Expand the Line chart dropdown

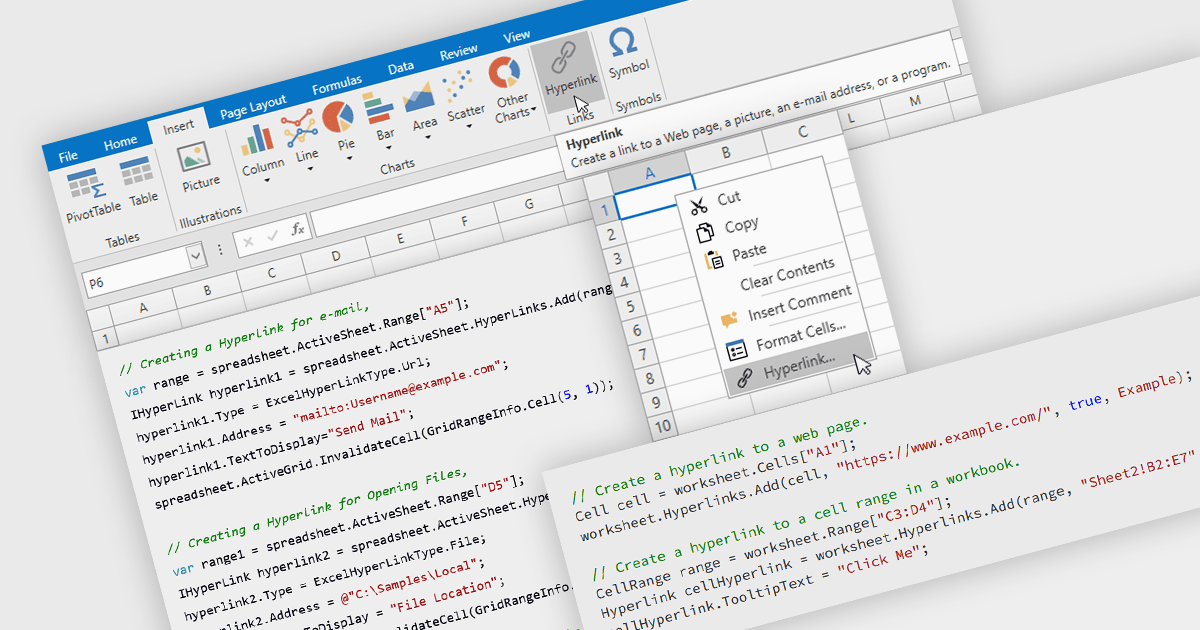pyautogui.click(x=311, y=169)
